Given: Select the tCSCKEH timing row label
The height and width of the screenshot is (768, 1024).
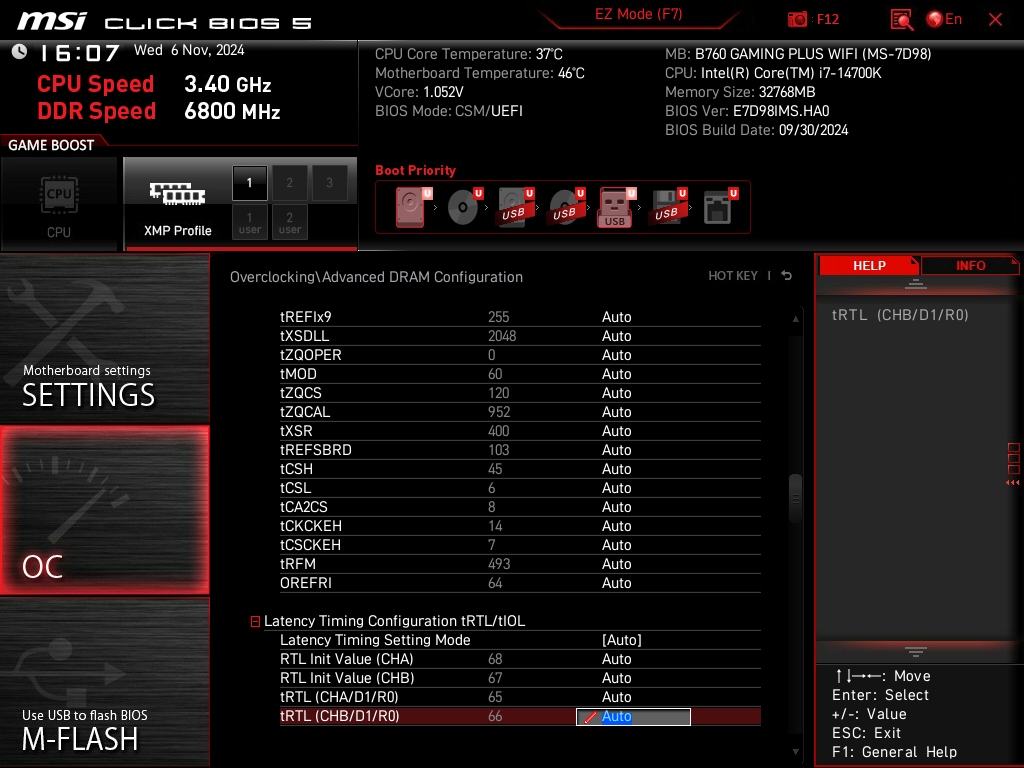Looking at the screenshot, I should [x=310, y=545].
